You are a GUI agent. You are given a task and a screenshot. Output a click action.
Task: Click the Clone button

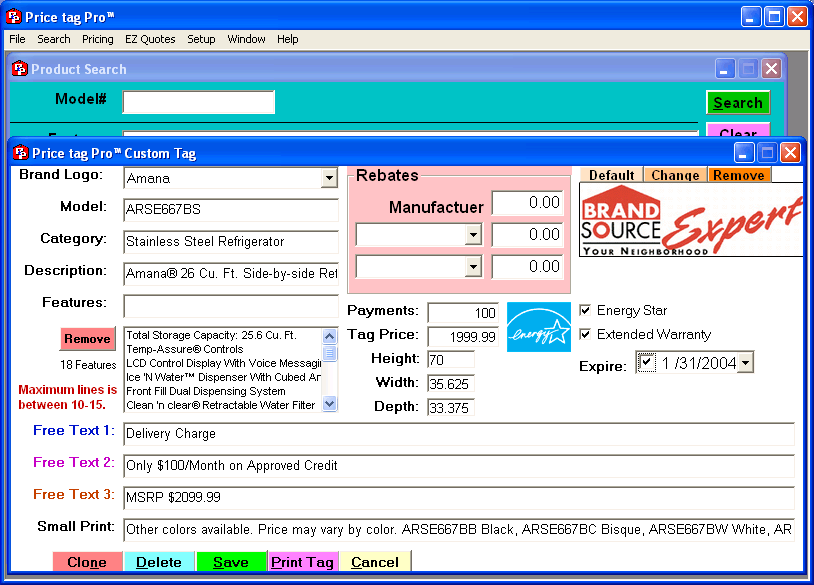coord(87,562)
